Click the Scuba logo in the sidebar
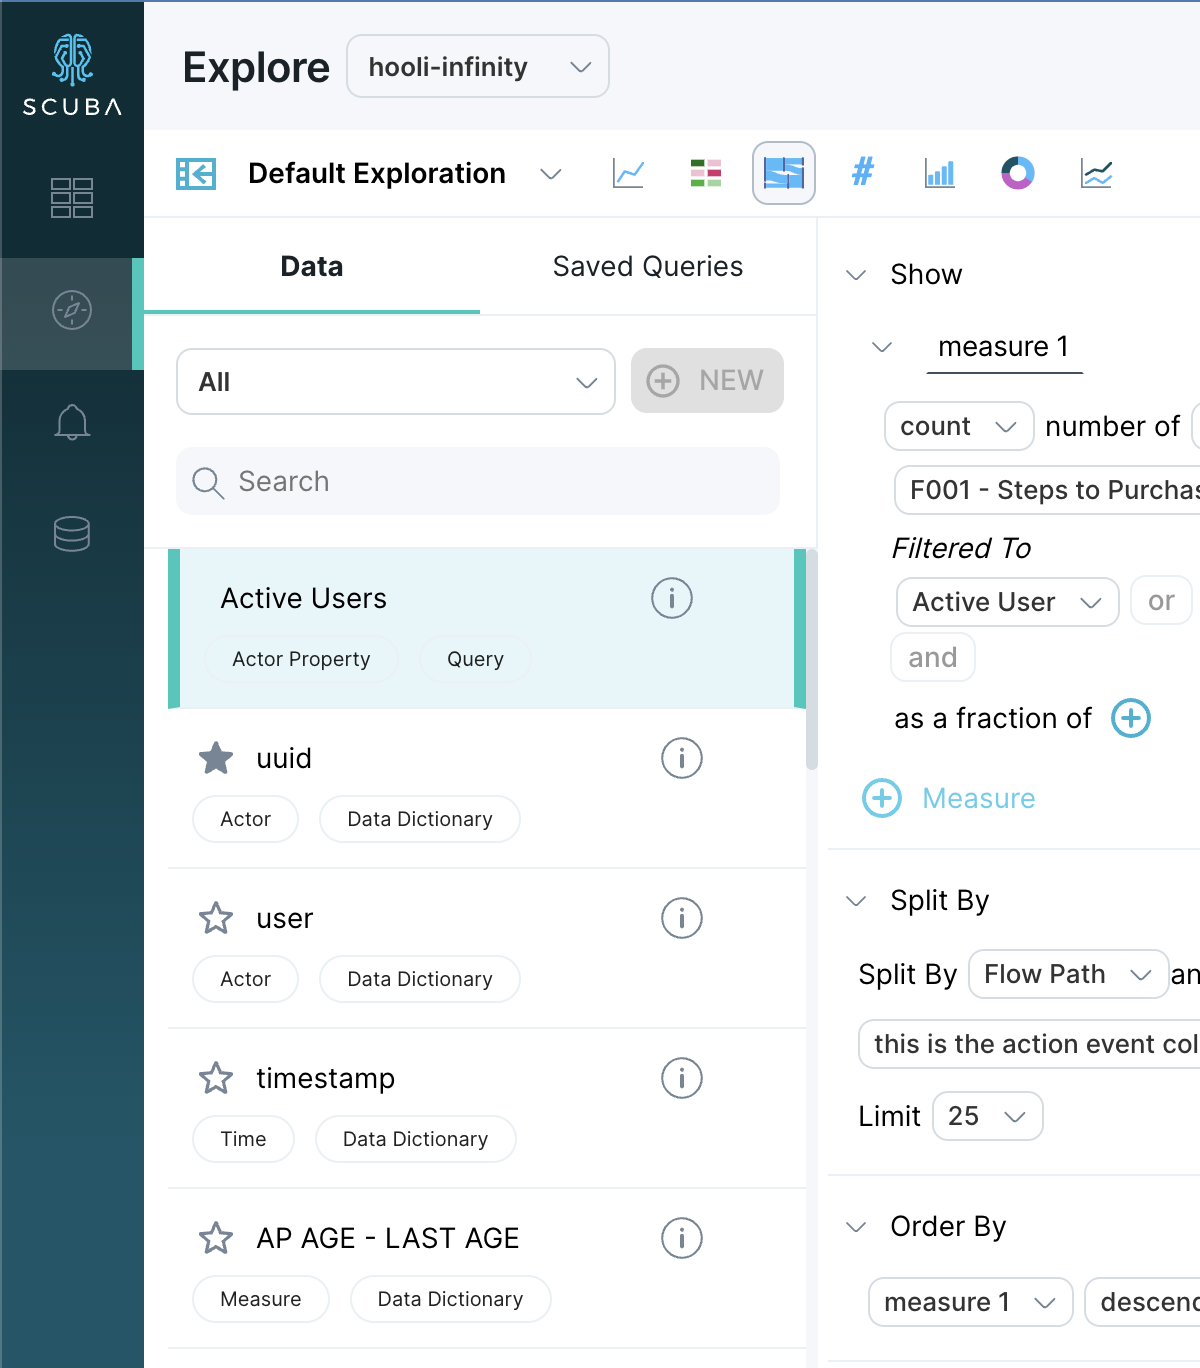Viewport: 1200px width, 1368px height. pyautogui.click(x=72, y=75)
